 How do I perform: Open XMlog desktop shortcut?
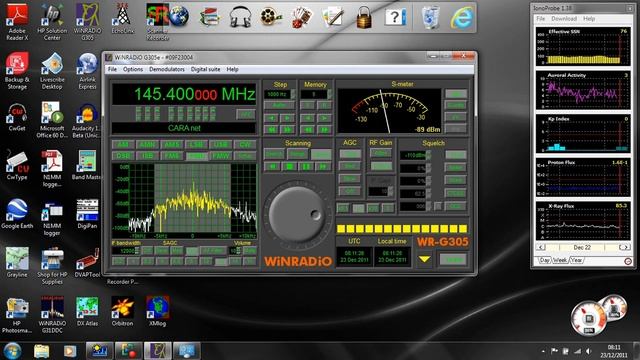point(158,312)
